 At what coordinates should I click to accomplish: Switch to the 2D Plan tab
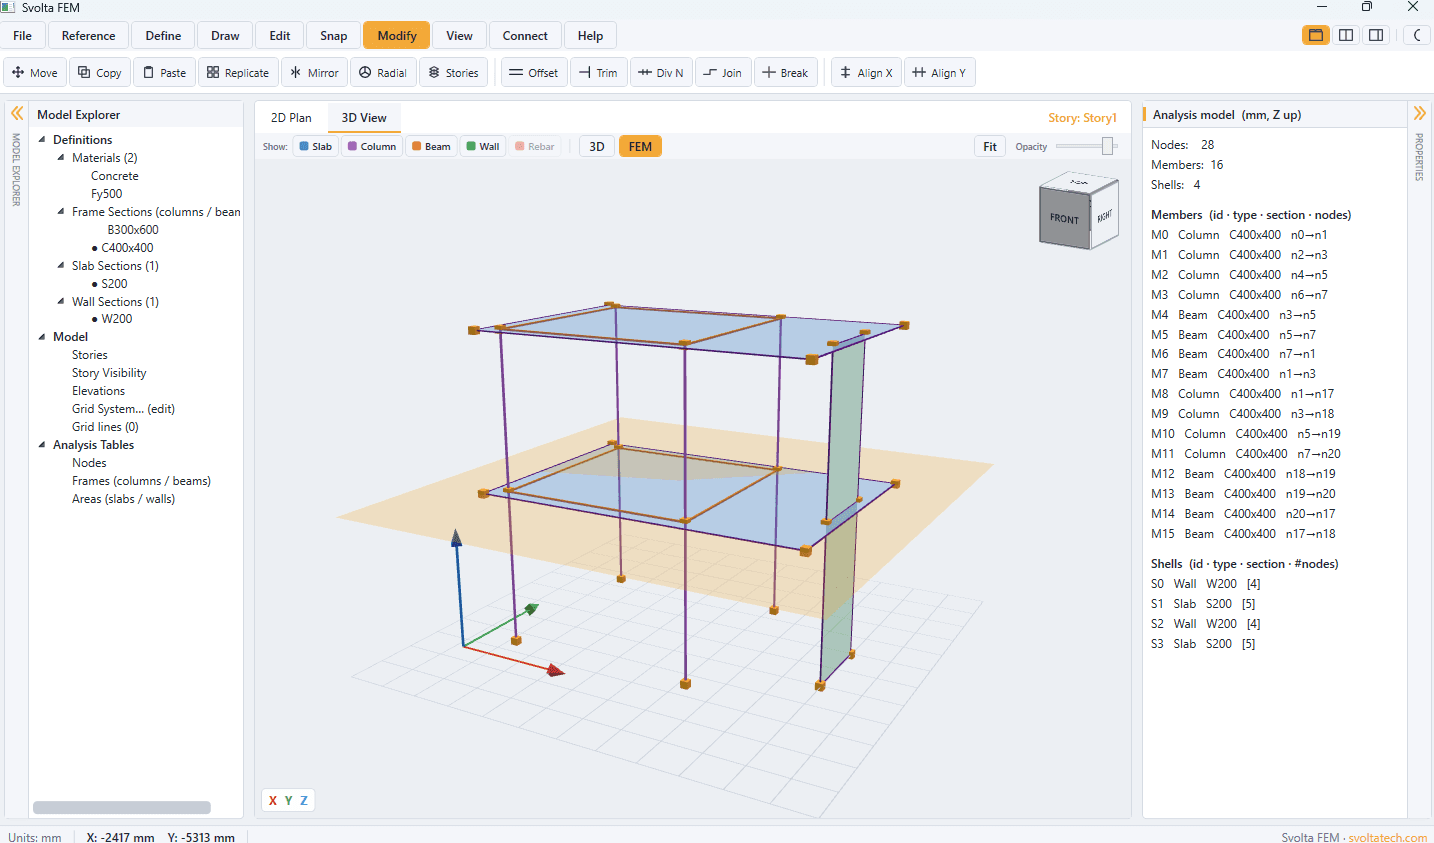point(291,117)
